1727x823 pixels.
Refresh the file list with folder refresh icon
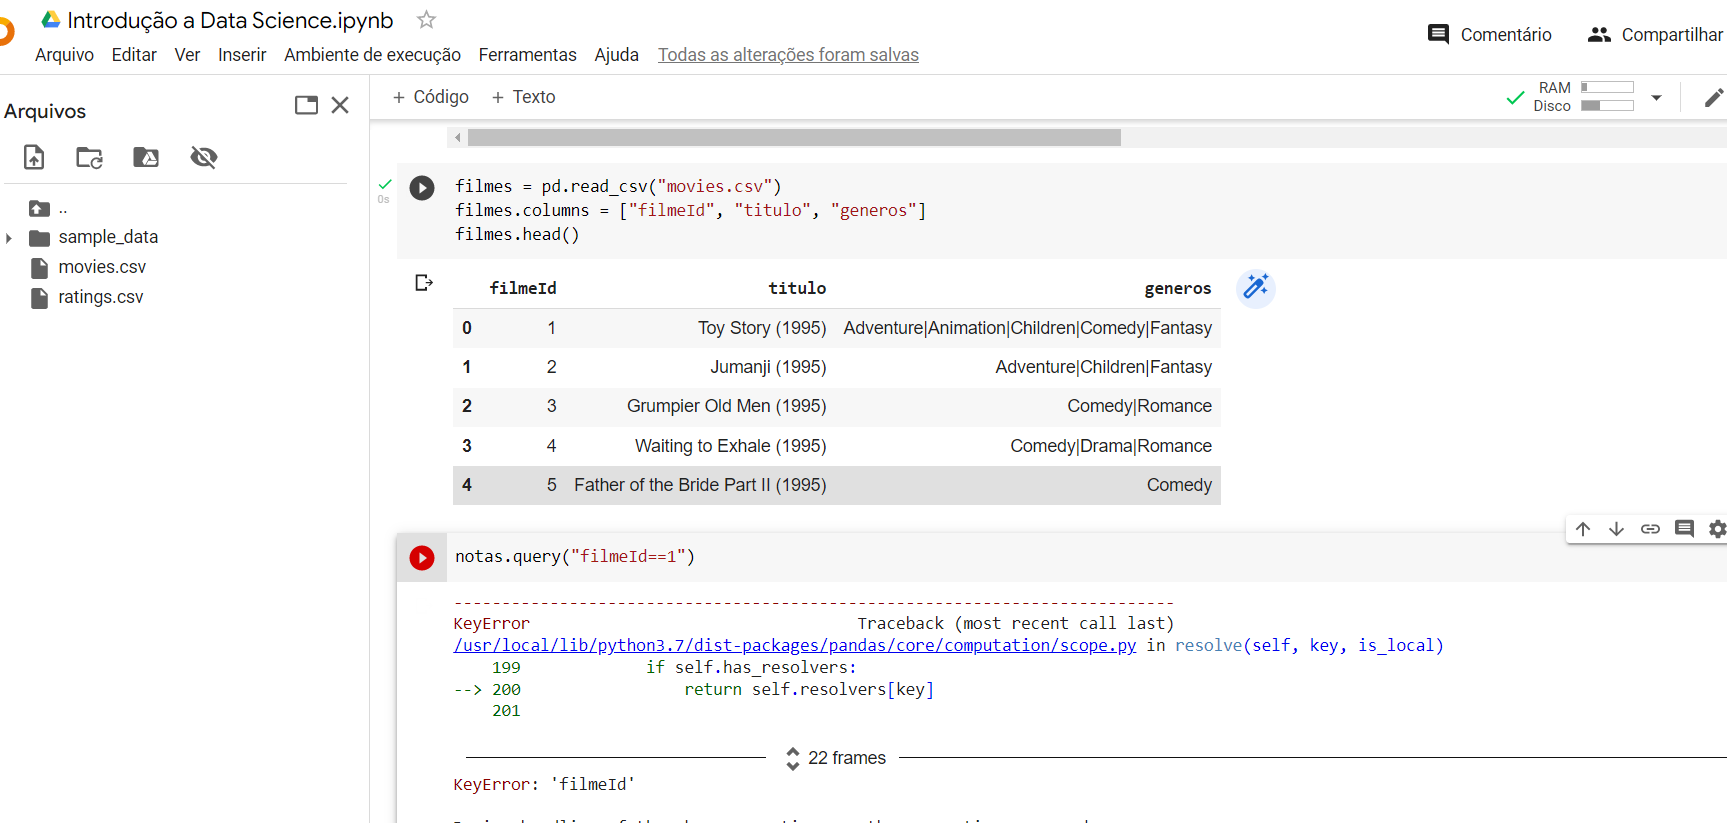pos(90,157)
